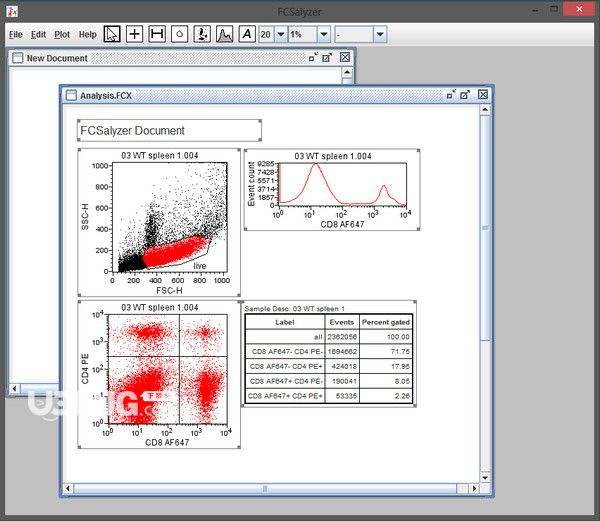Click 'Sample Desc: 03 WT spleen 1' text
Screen dimensions: 600x521
[294, 309]
